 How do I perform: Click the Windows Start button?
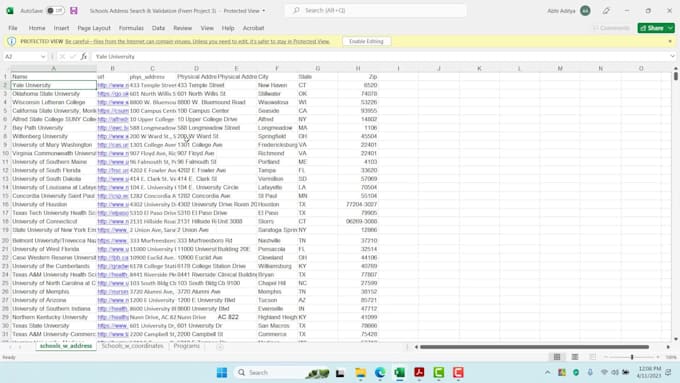222,373
